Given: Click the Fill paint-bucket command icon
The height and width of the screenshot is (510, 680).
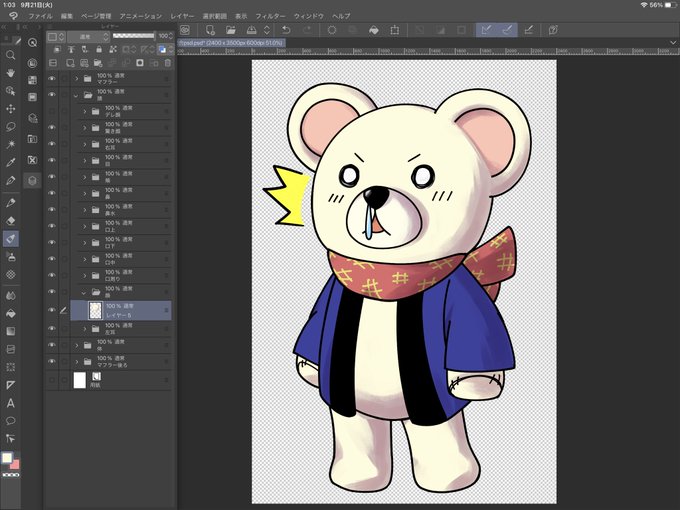Looking at the screenshot, I should pos(373,30).
